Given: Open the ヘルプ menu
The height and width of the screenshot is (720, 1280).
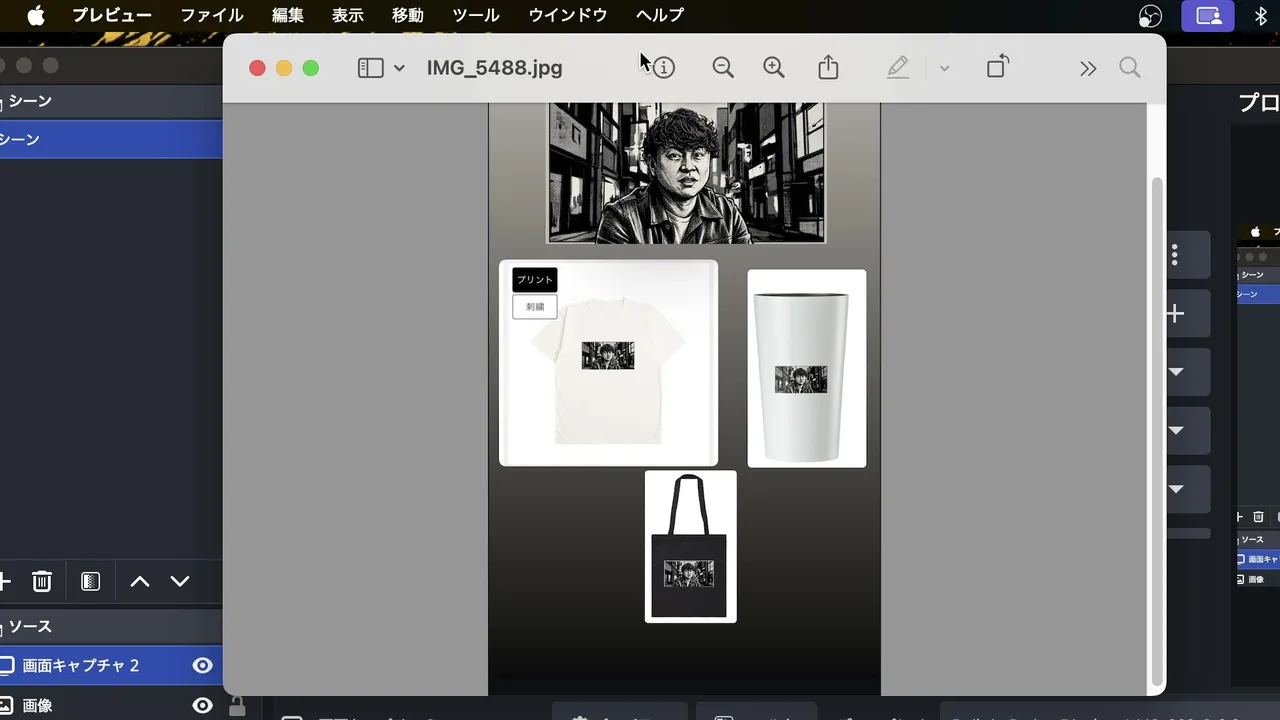Looking at the screenshot, I should 660,15.
